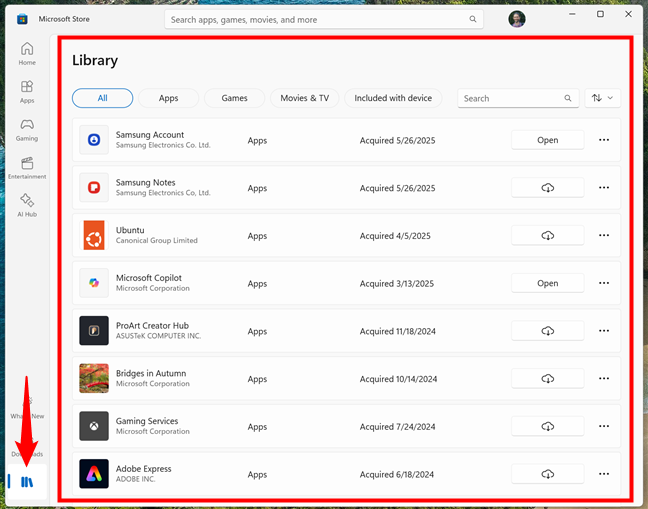Open more options for Samsung Notes
This screenshot has width=648, height=509.
604,188
